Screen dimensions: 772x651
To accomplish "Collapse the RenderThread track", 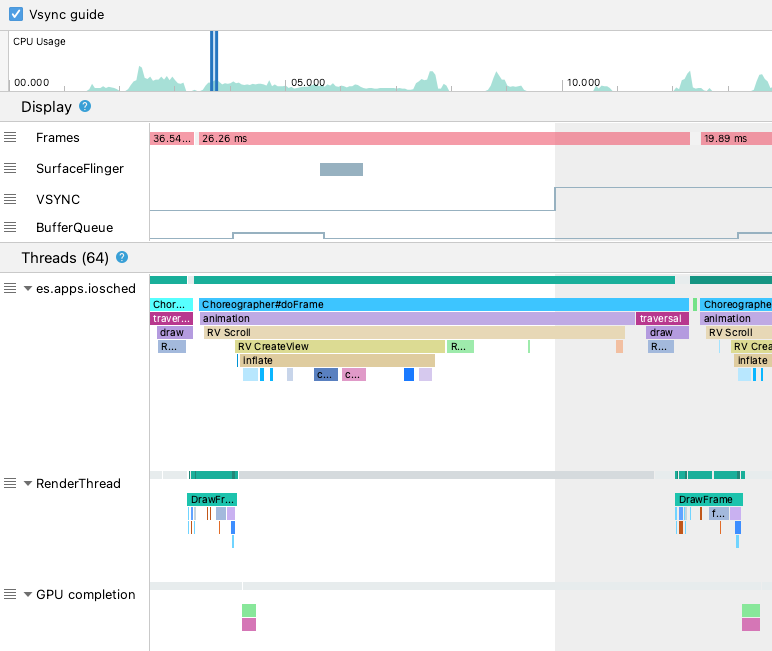I will pyautogui.click(x=28, y=483).
